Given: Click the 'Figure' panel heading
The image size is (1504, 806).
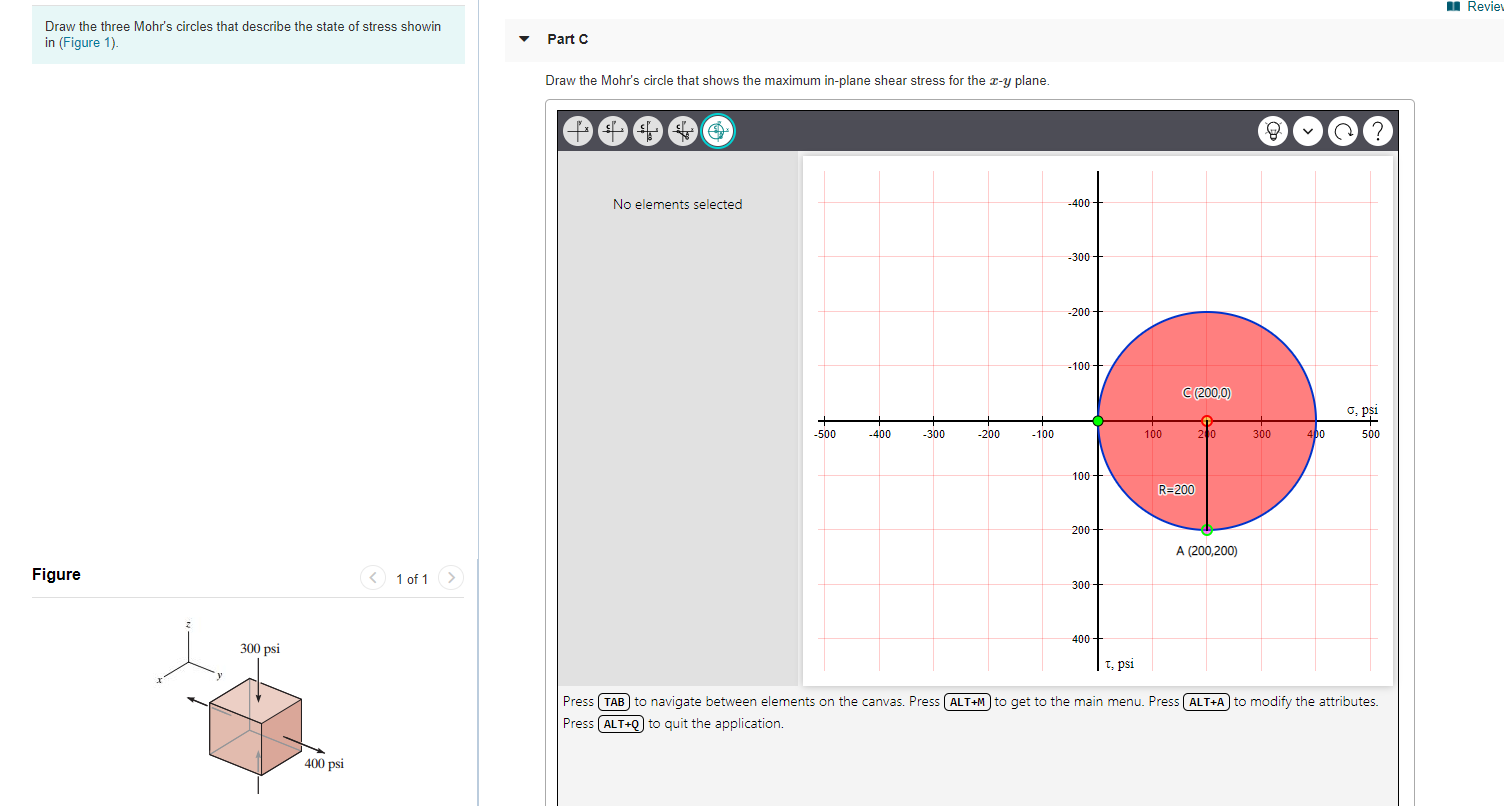Looking at the screenshot, I should click(56, 574).
